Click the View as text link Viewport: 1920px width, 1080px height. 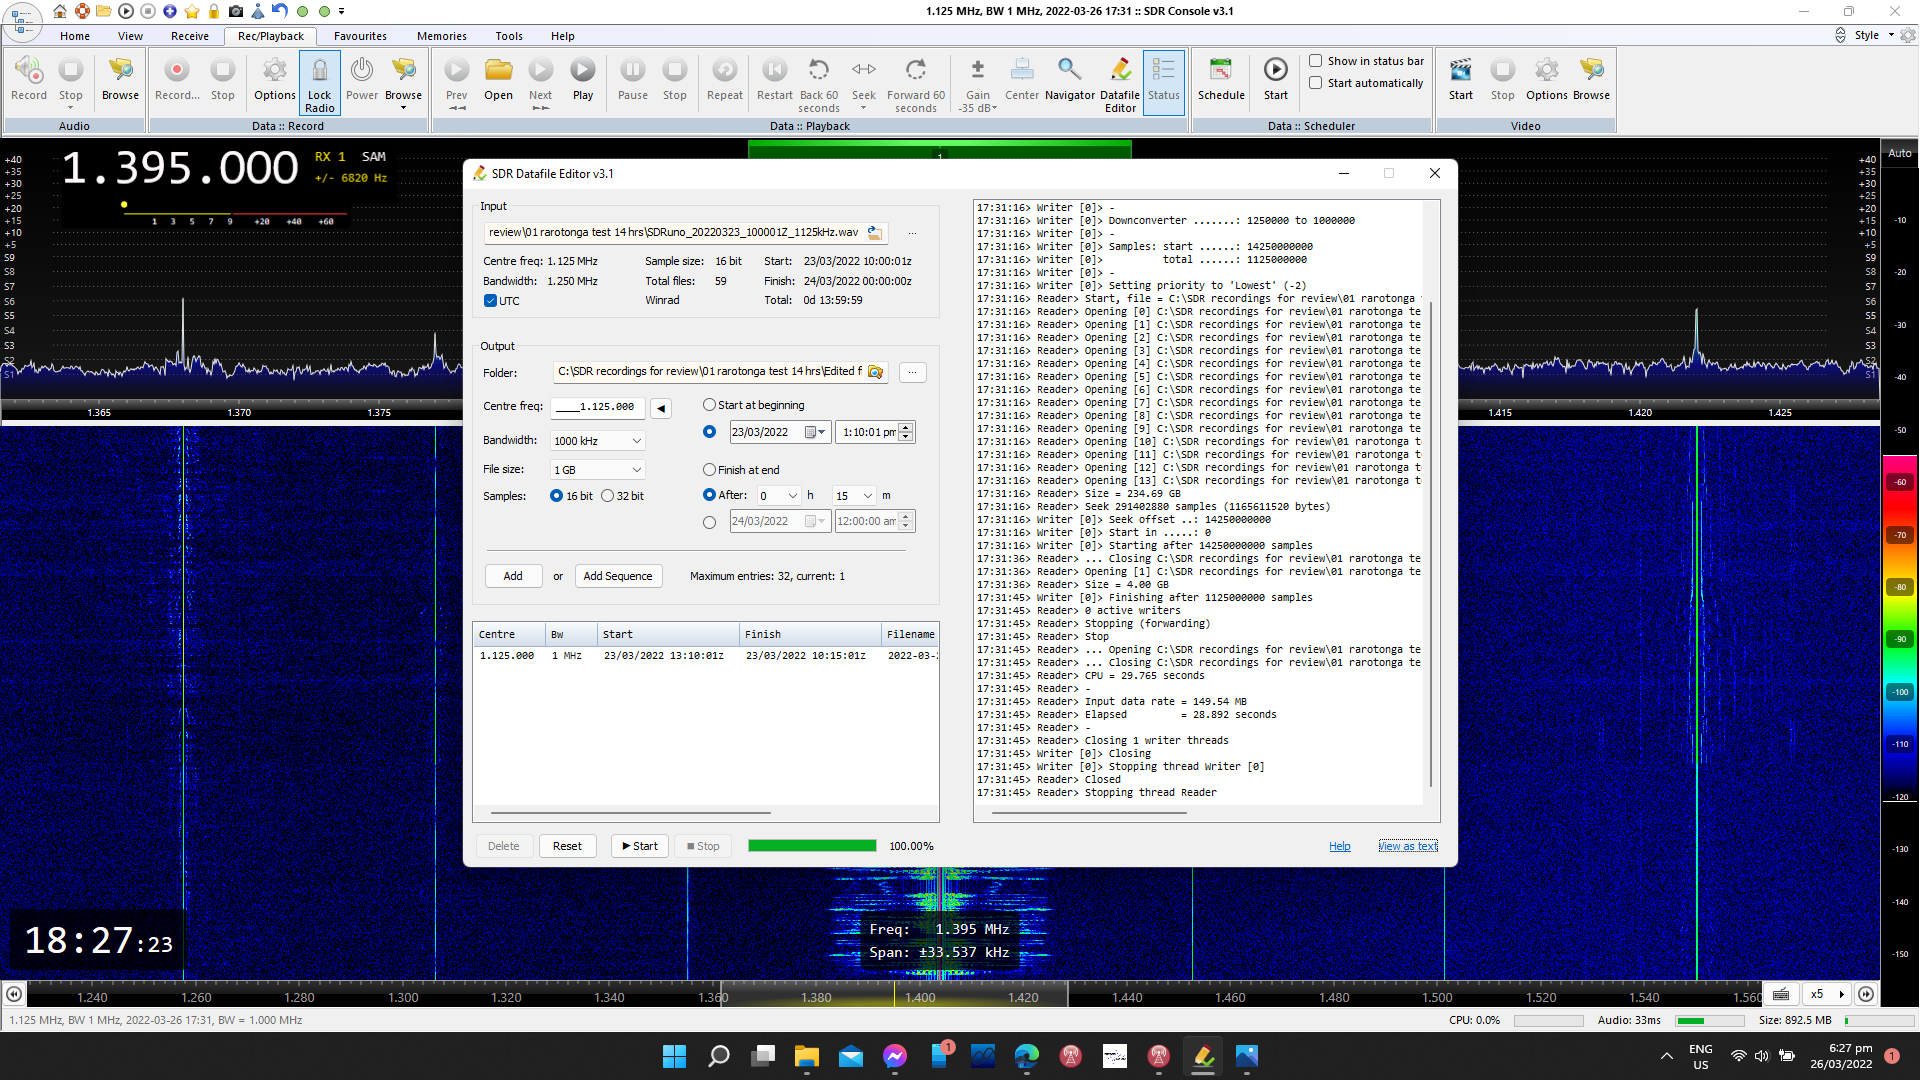coord(1407,846)
